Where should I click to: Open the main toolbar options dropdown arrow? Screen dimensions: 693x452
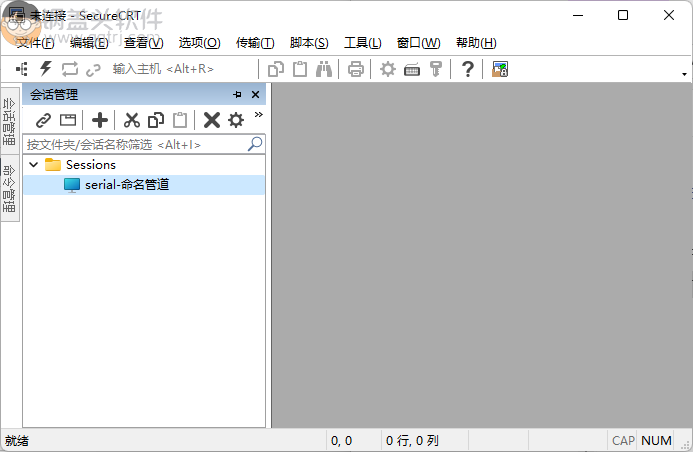[x=684, y=74]
